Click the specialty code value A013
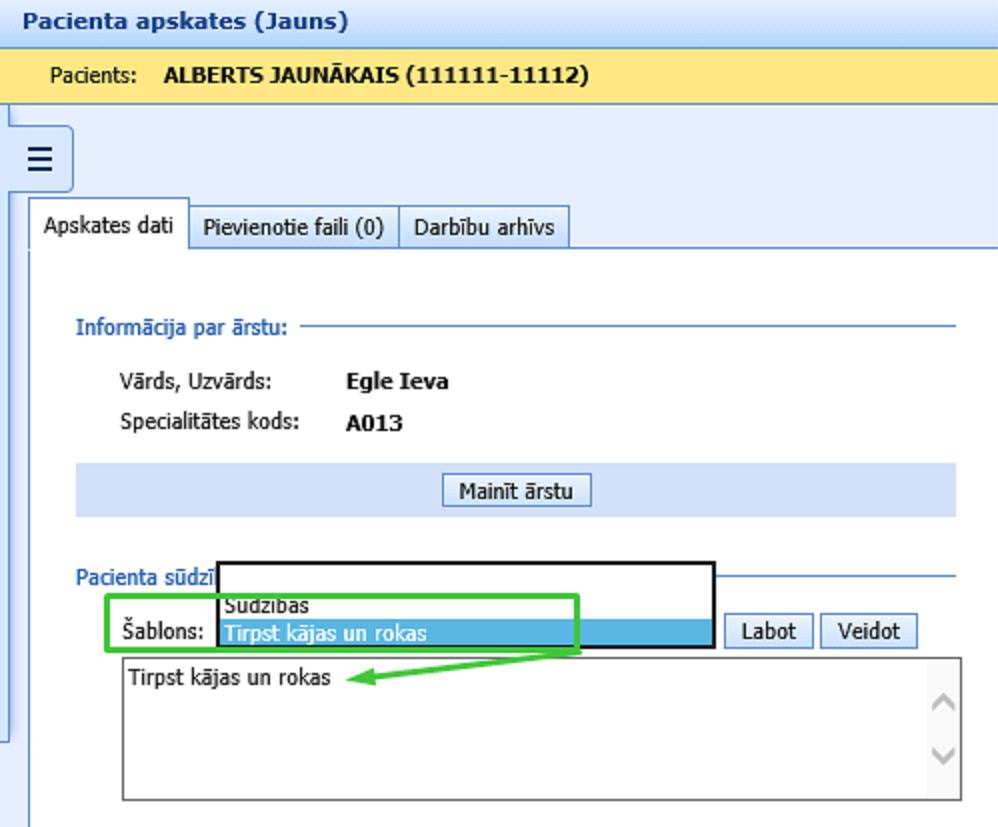 click(x=374, y=423)
